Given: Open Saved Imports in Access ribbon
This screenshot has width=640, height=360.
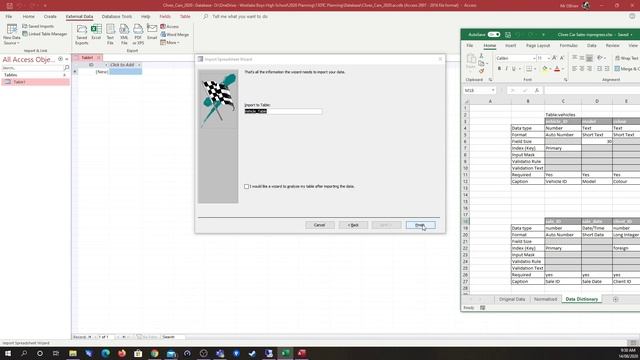Looking at the screenshot, I should [38, 26].
